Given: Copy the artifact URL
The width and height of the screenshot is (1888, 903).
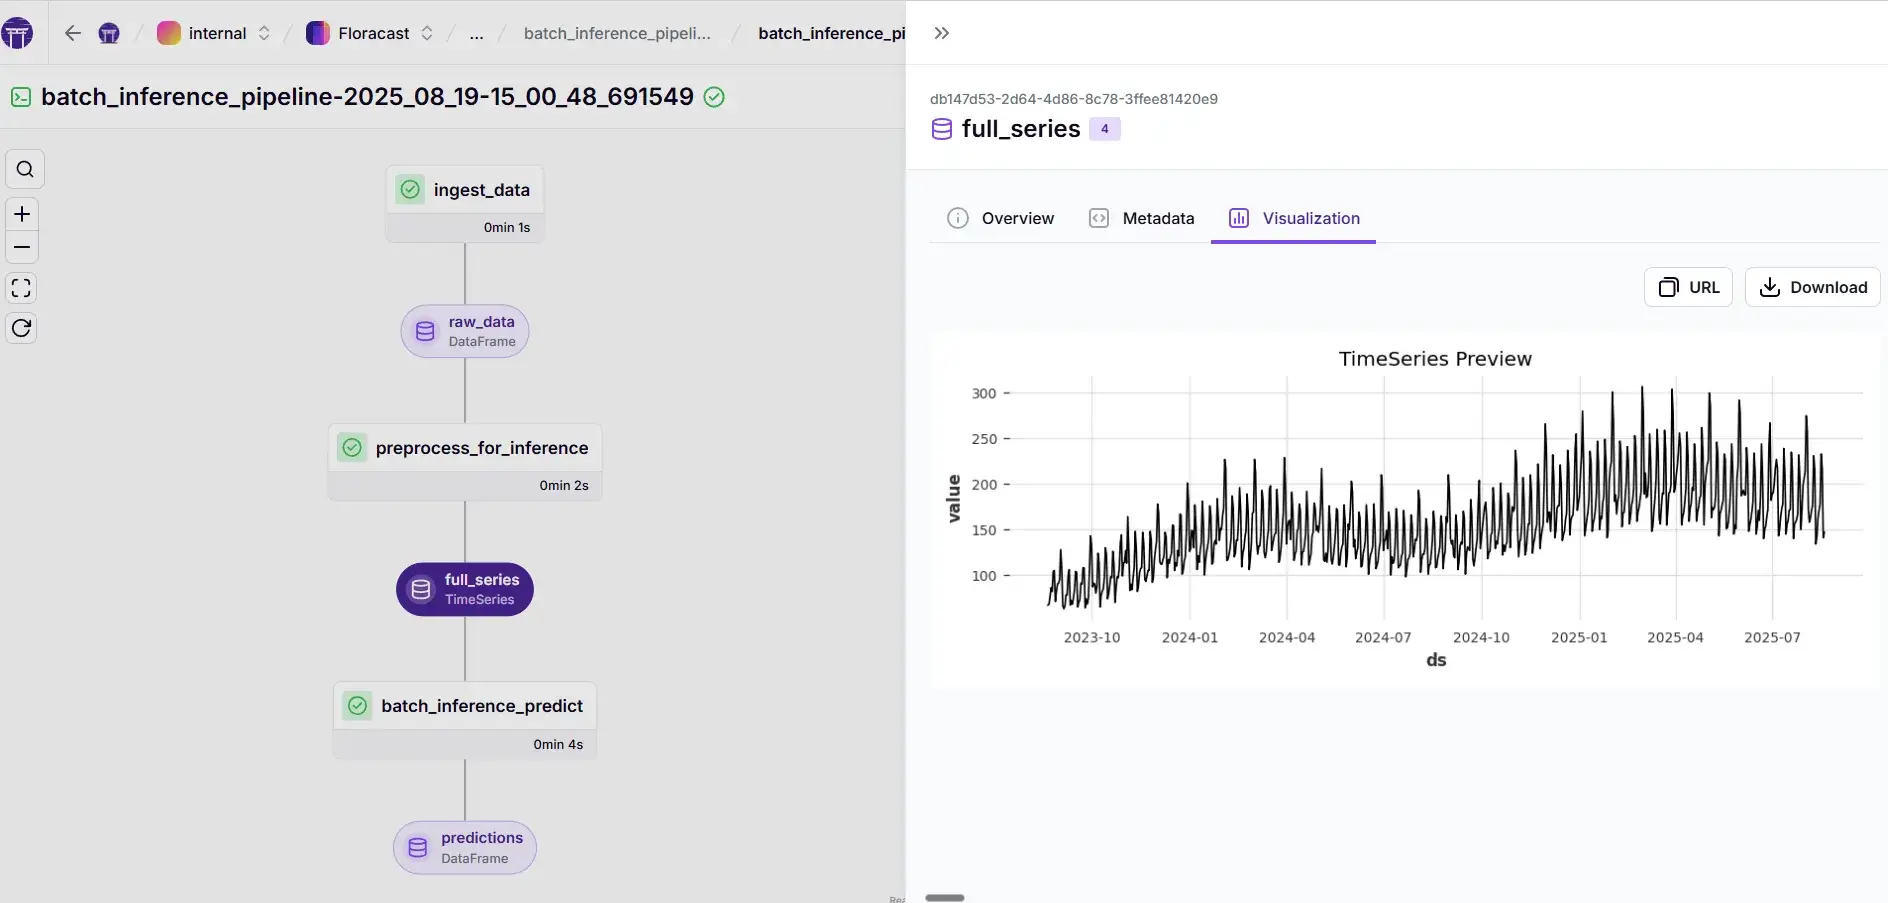Looking at the screenshot, I should coord(1688,287).
